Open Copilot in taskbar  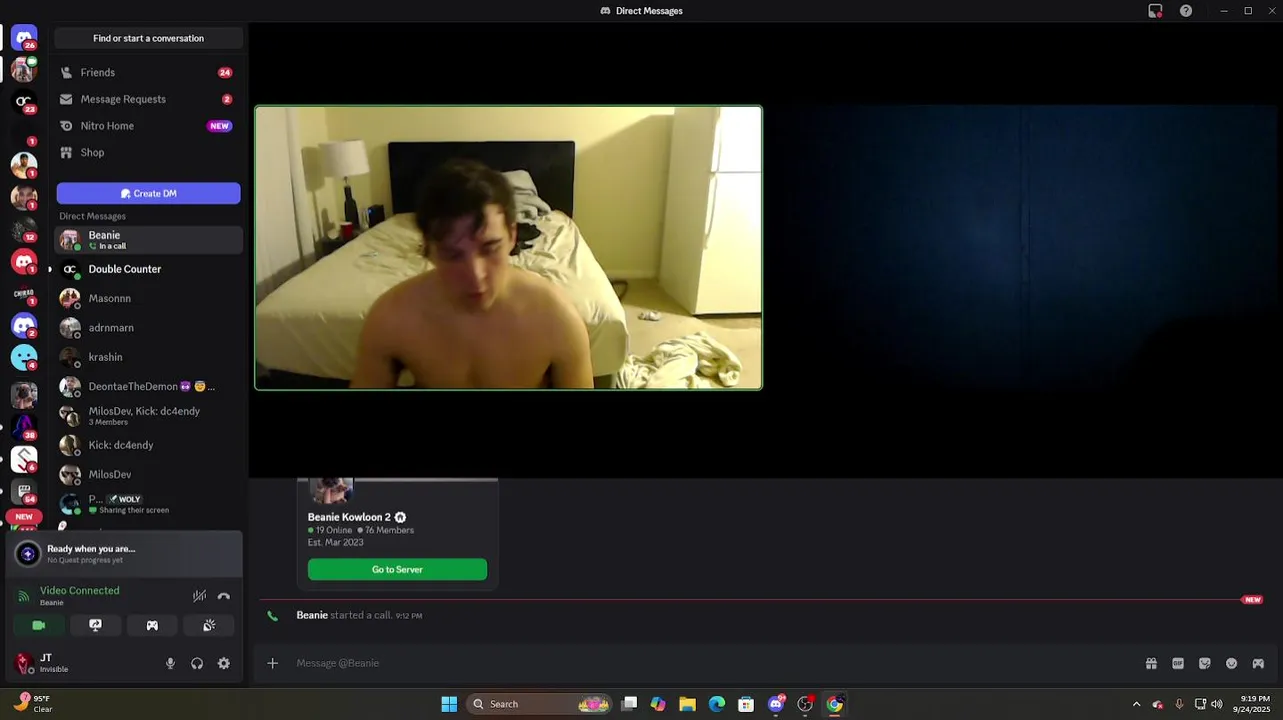658,704
